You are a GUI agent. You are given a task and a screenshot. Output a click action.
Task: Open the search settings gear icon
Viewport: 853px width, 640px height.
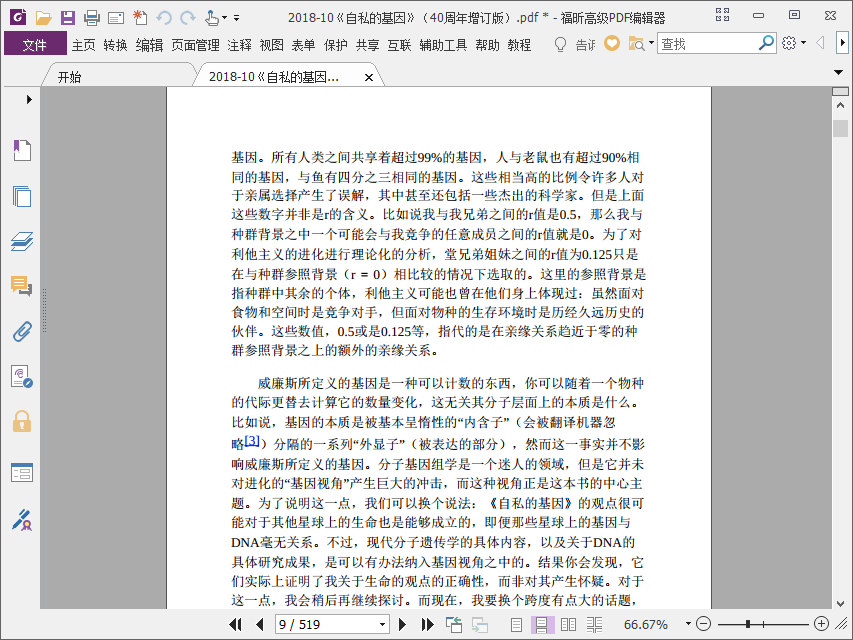[789, 43]
